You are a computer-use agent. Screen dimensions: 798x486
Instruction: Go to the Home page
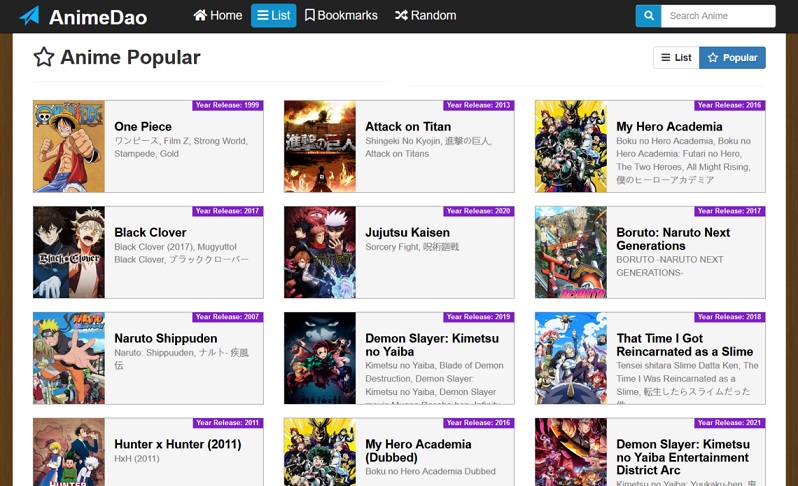217,16
